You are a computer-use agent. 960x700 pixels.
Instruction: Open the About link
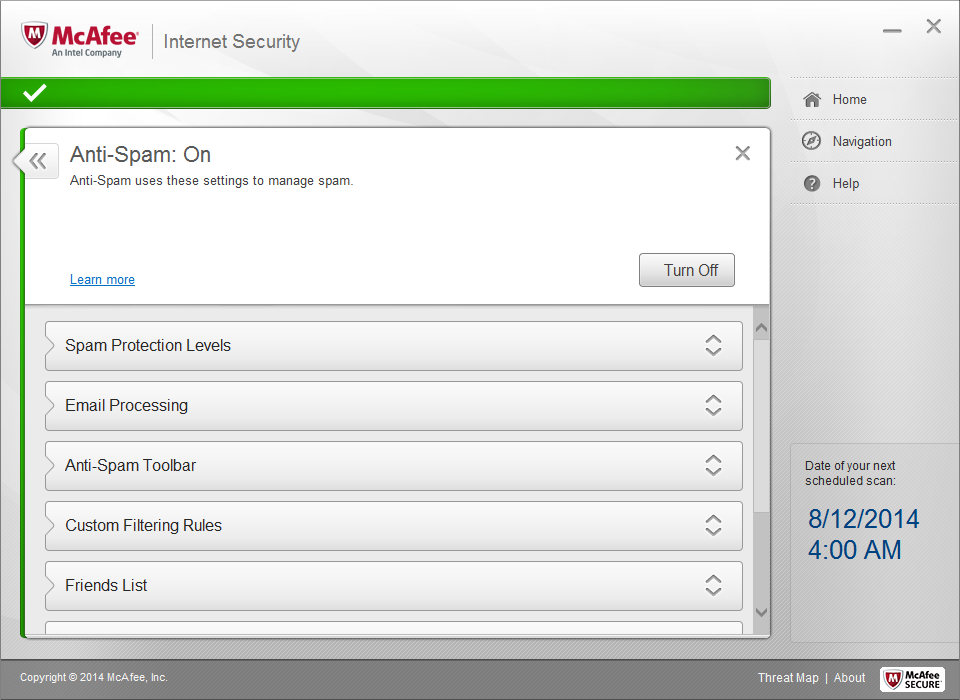849,677
